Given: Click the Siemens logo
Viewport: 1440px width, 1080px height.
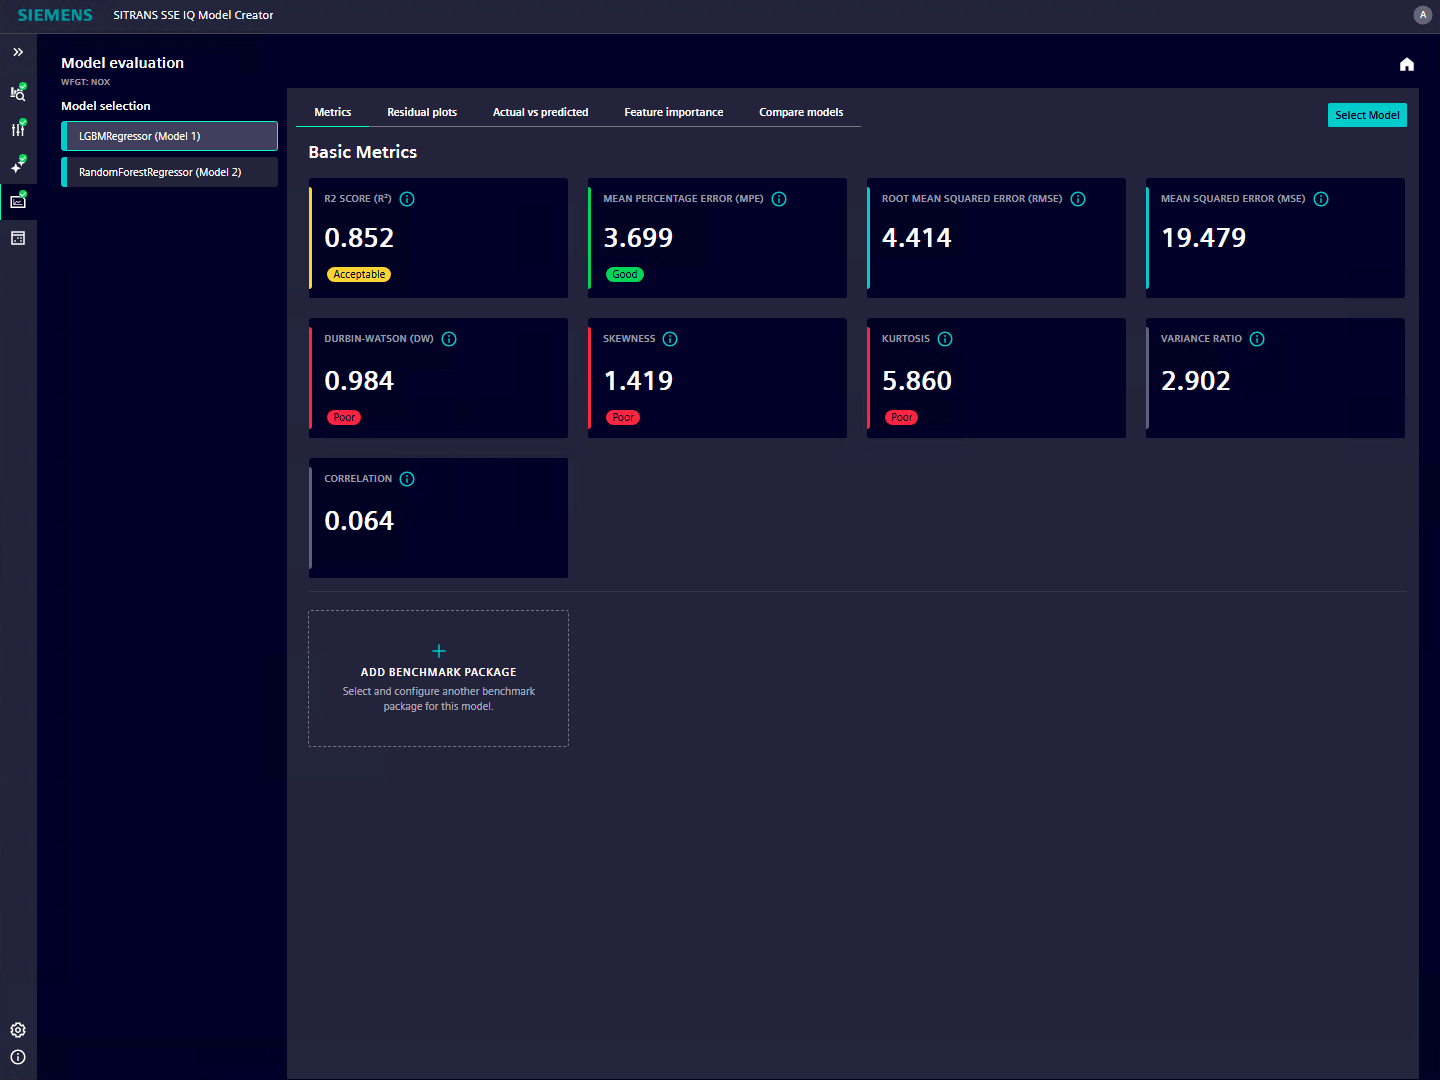Looking at the screenshot, I should tap(55, 15).
